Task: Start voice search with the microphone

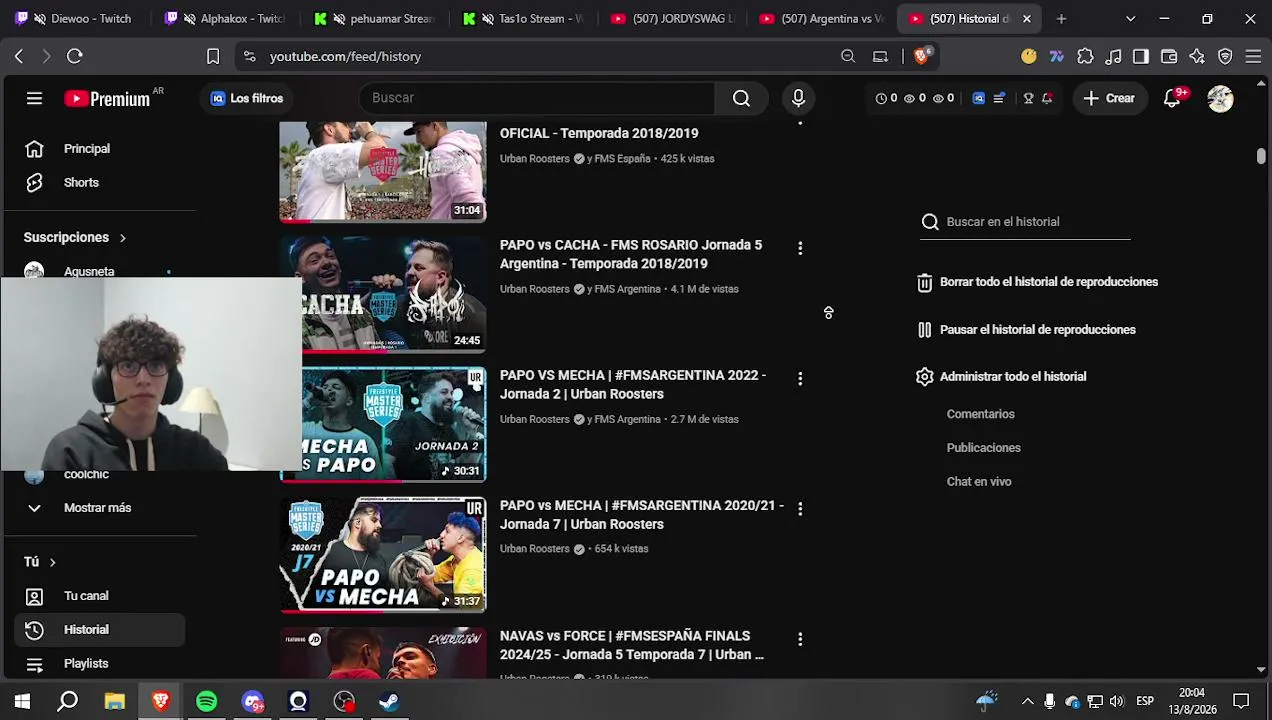Action: (798, 98)
